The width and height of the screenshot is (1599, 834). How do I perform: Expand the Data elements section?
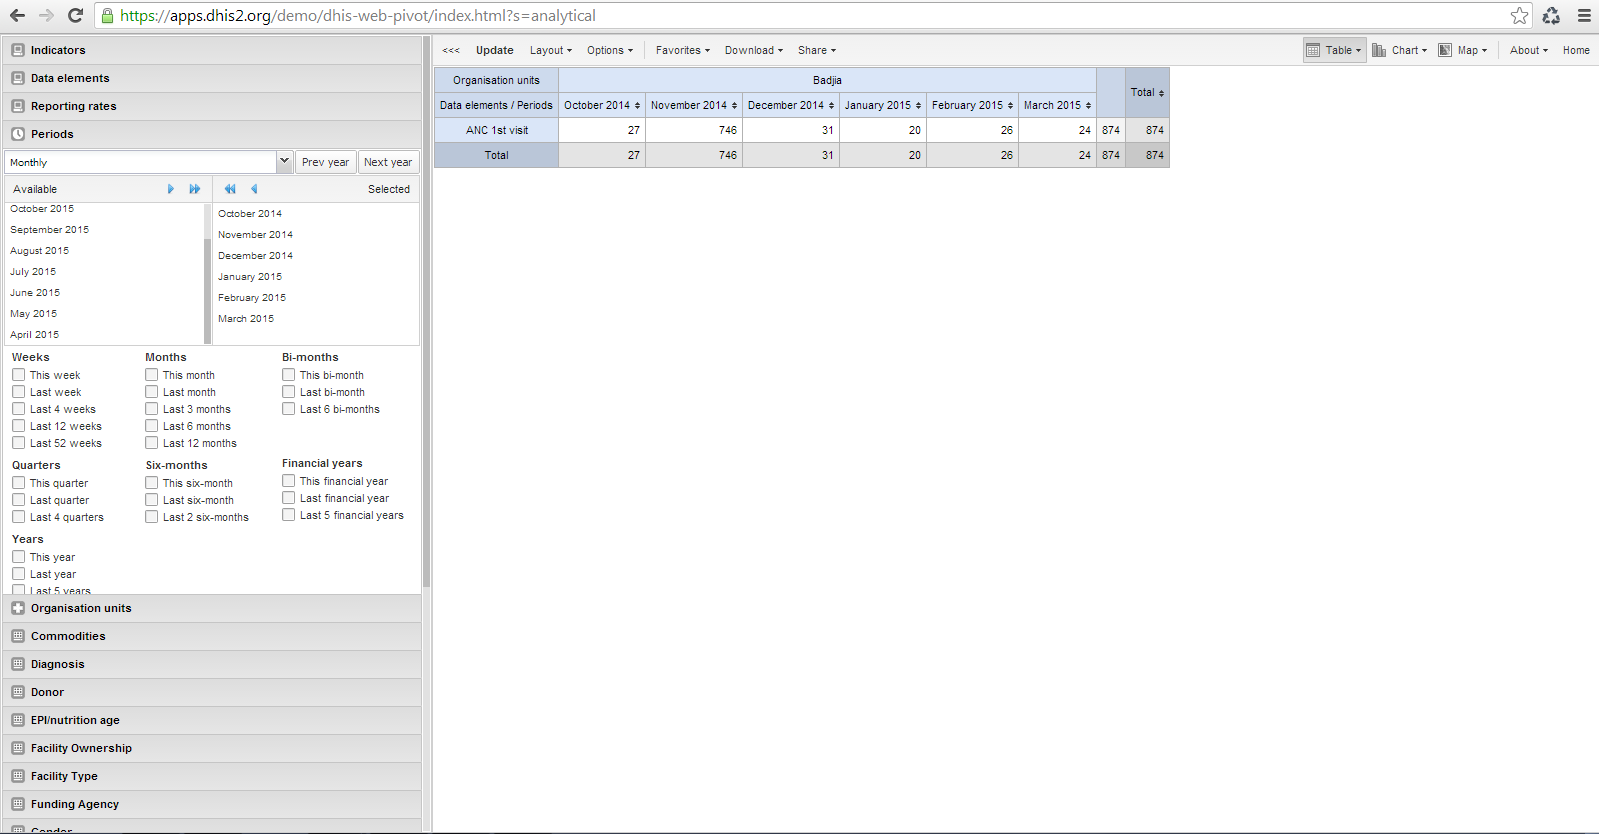click(x=70, y=78)
